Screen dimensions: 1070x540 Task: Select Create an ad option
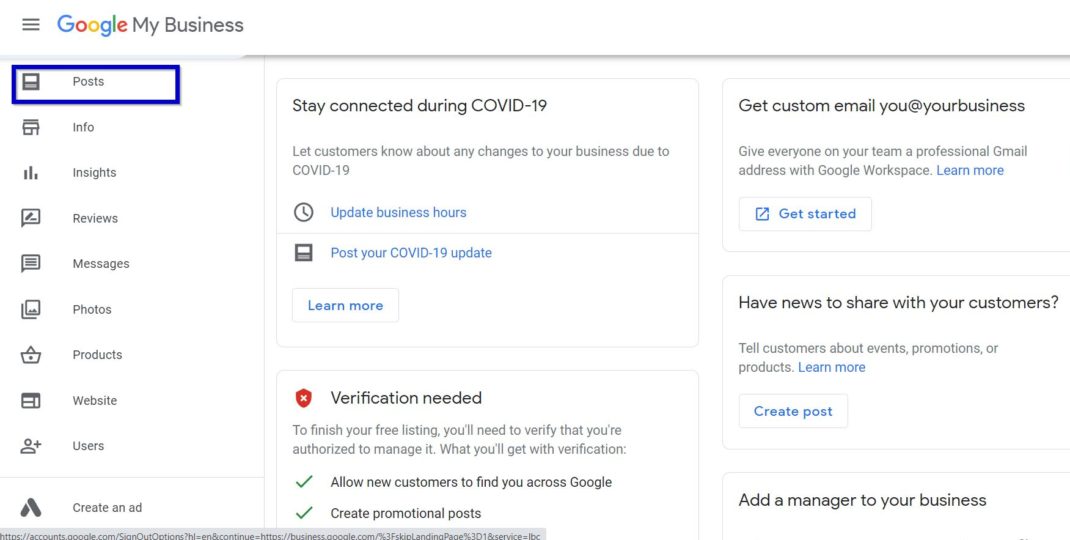click(107, 507)
